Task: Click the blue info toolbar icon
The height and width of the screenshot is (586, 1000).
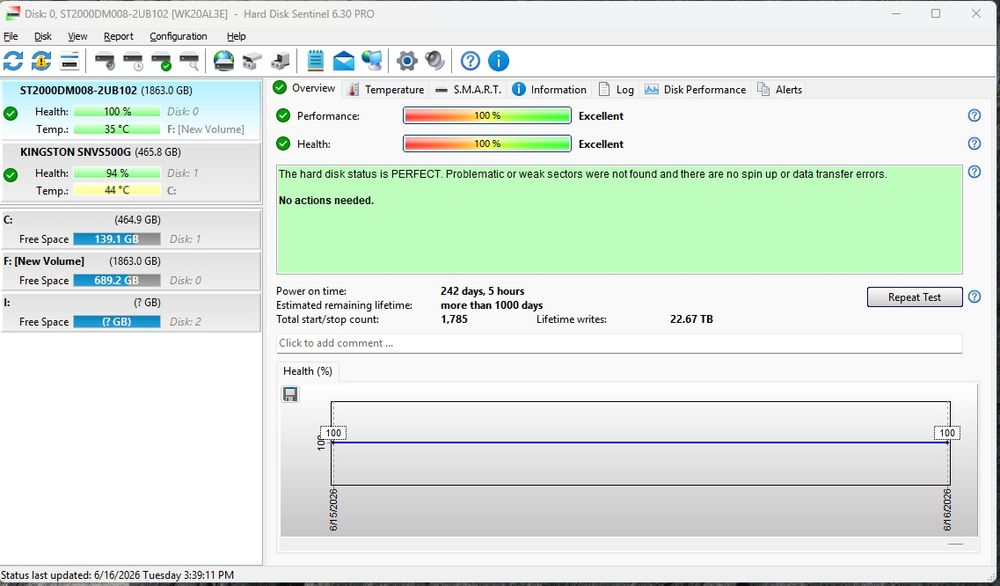Action: (499, 61)
